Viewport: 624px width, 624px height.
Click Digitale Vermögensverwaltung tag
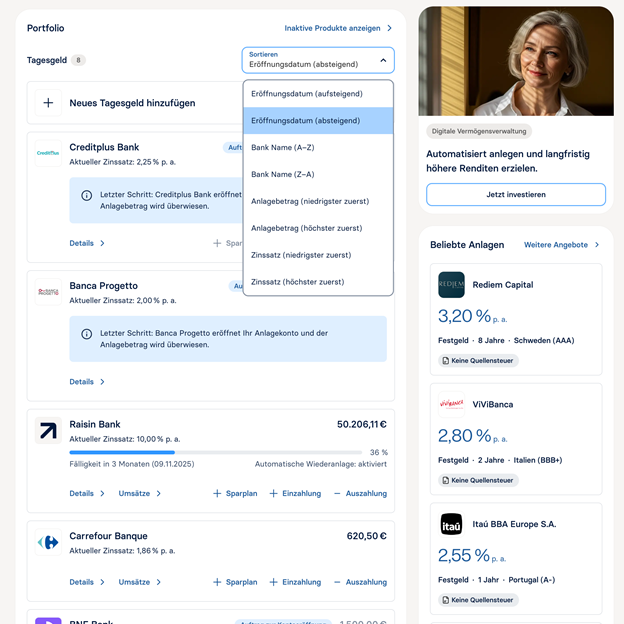tap(479, 131)
